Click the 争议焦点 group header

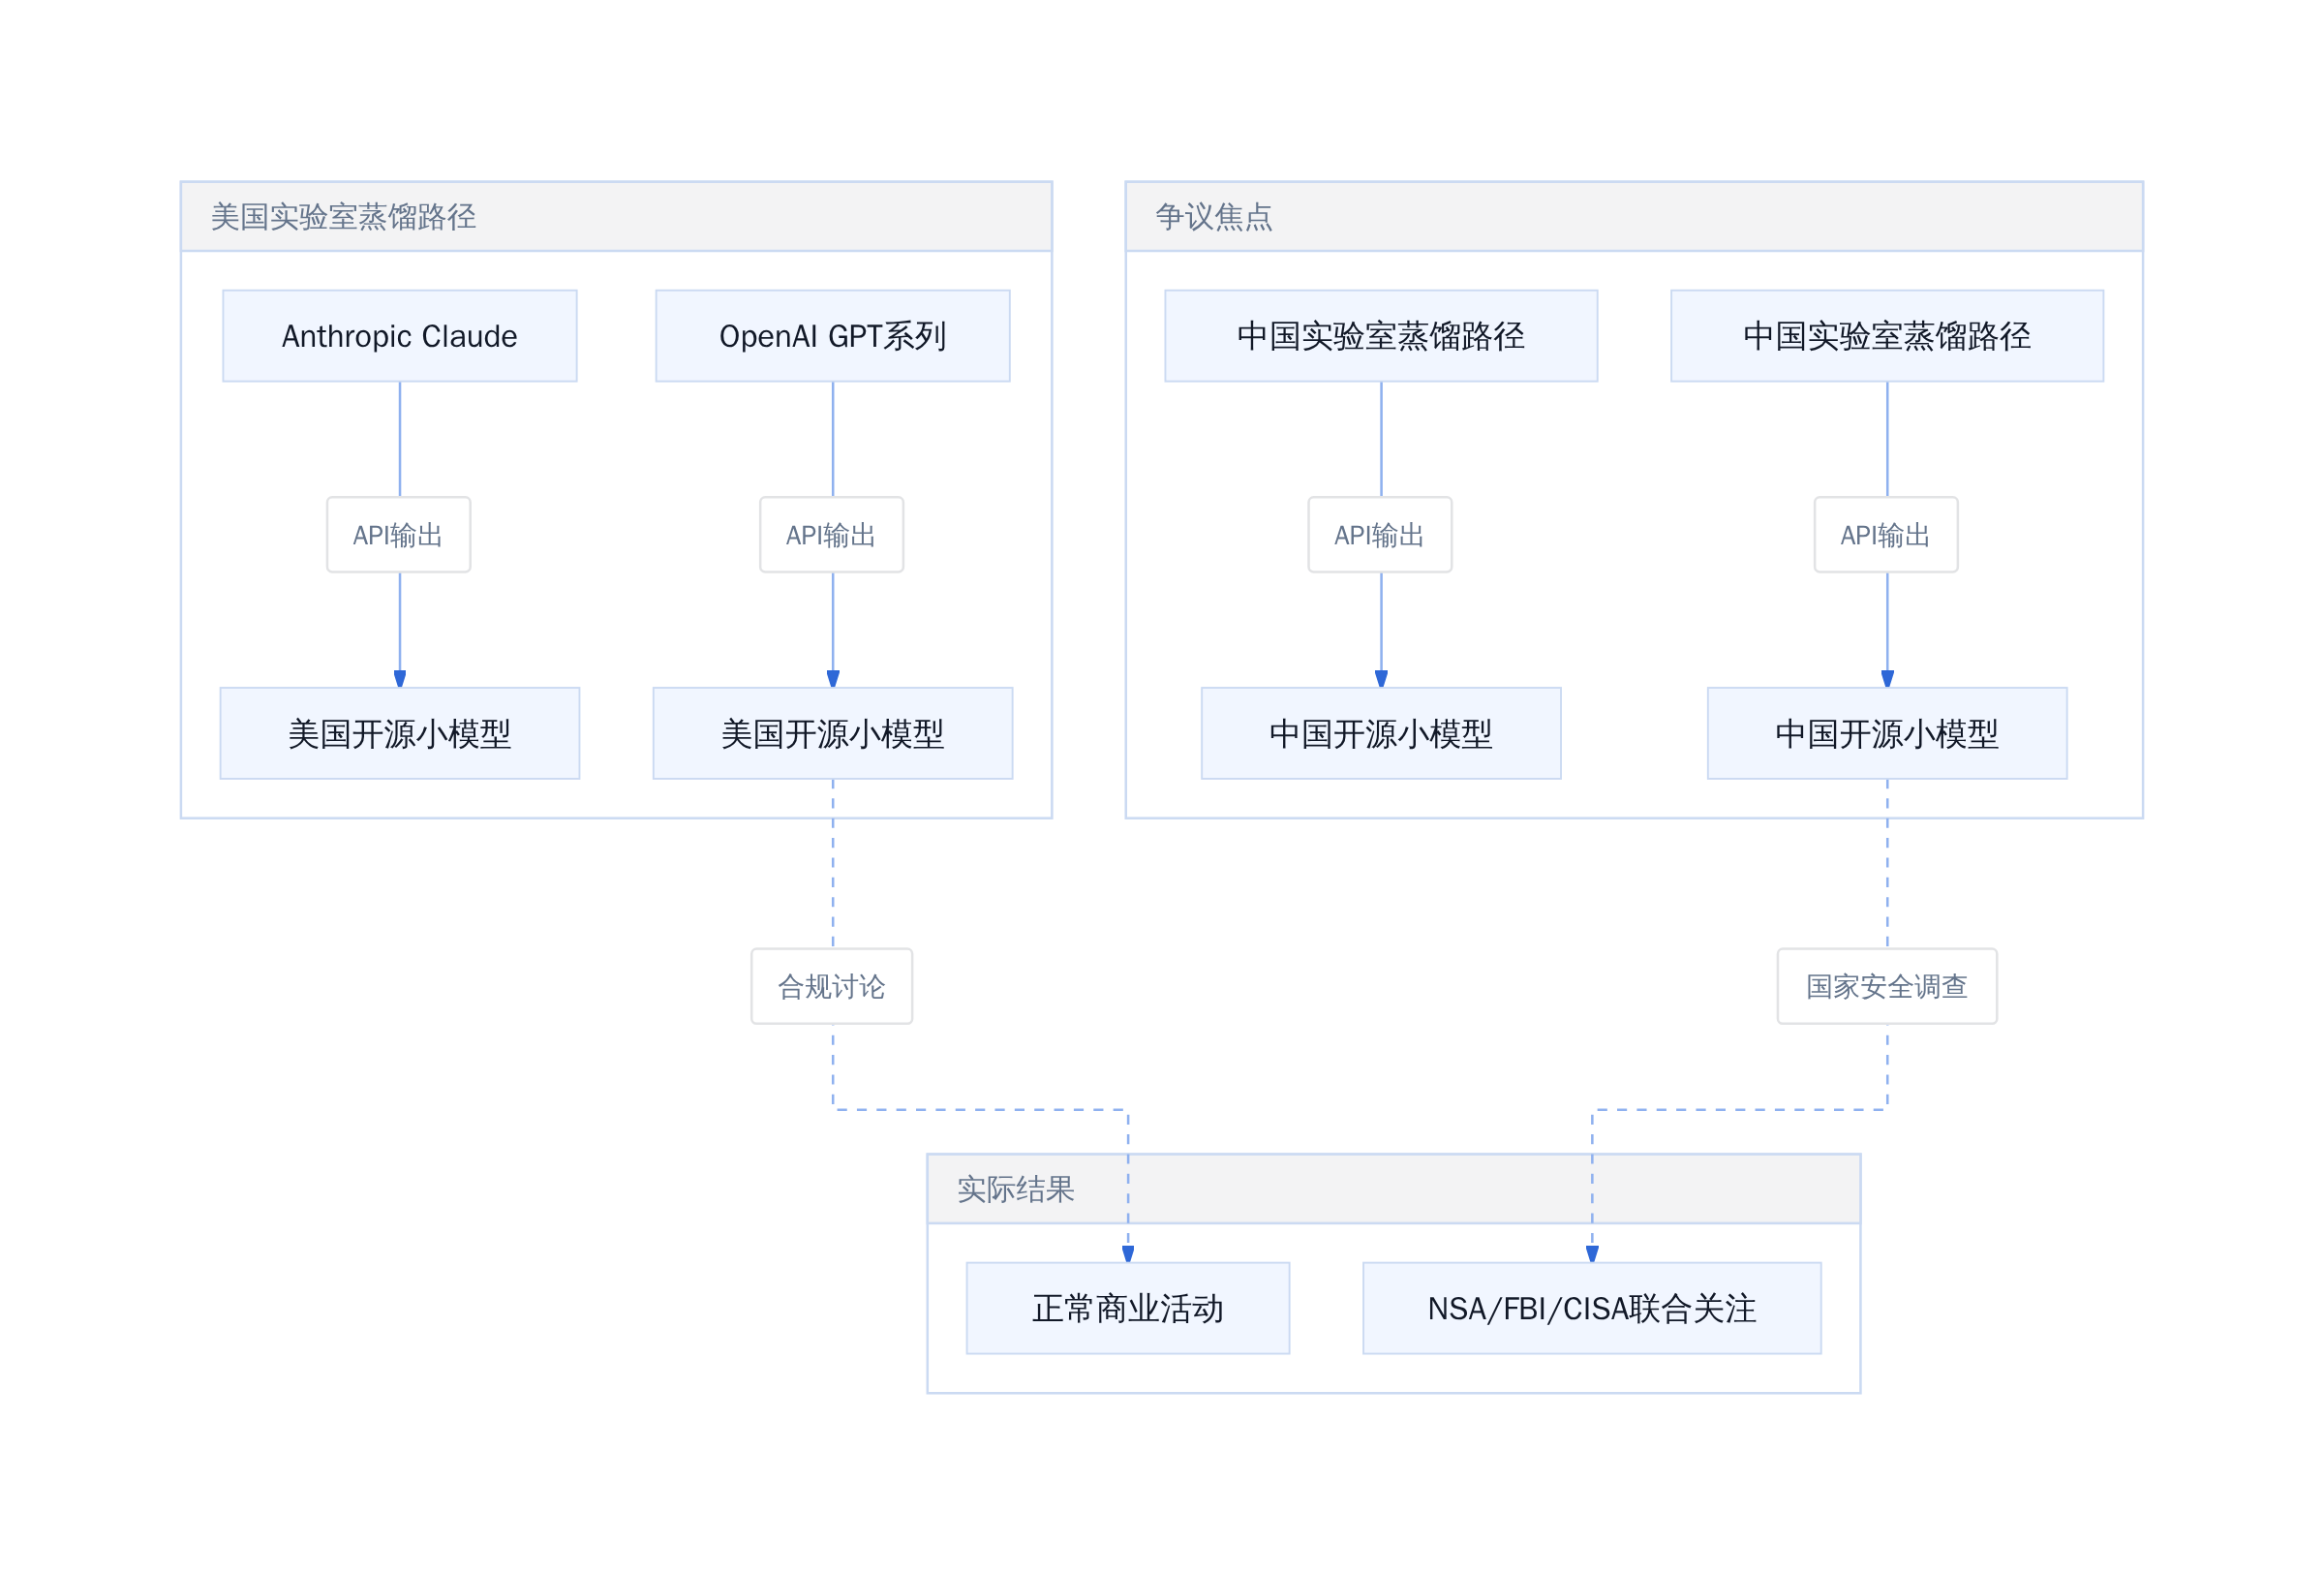point(1634,216)
